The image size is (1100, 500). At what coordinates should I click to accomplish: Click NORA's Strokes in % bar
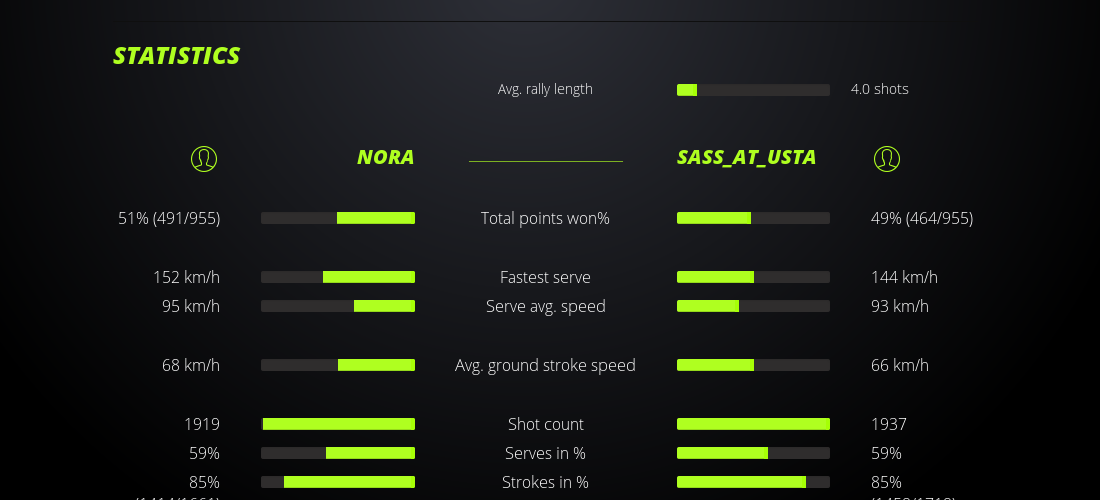pyautogui.click(x=338, y=482)
